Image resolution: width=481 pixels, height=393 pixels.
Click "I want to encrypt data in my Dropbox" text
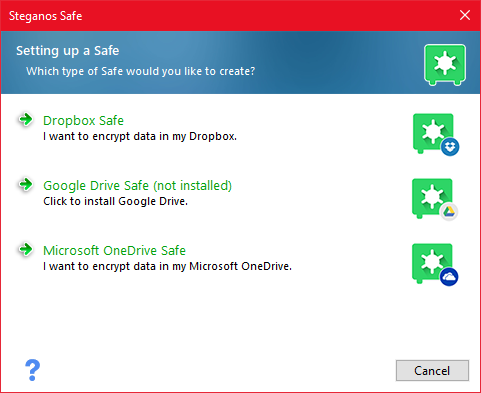pos(140,136)
